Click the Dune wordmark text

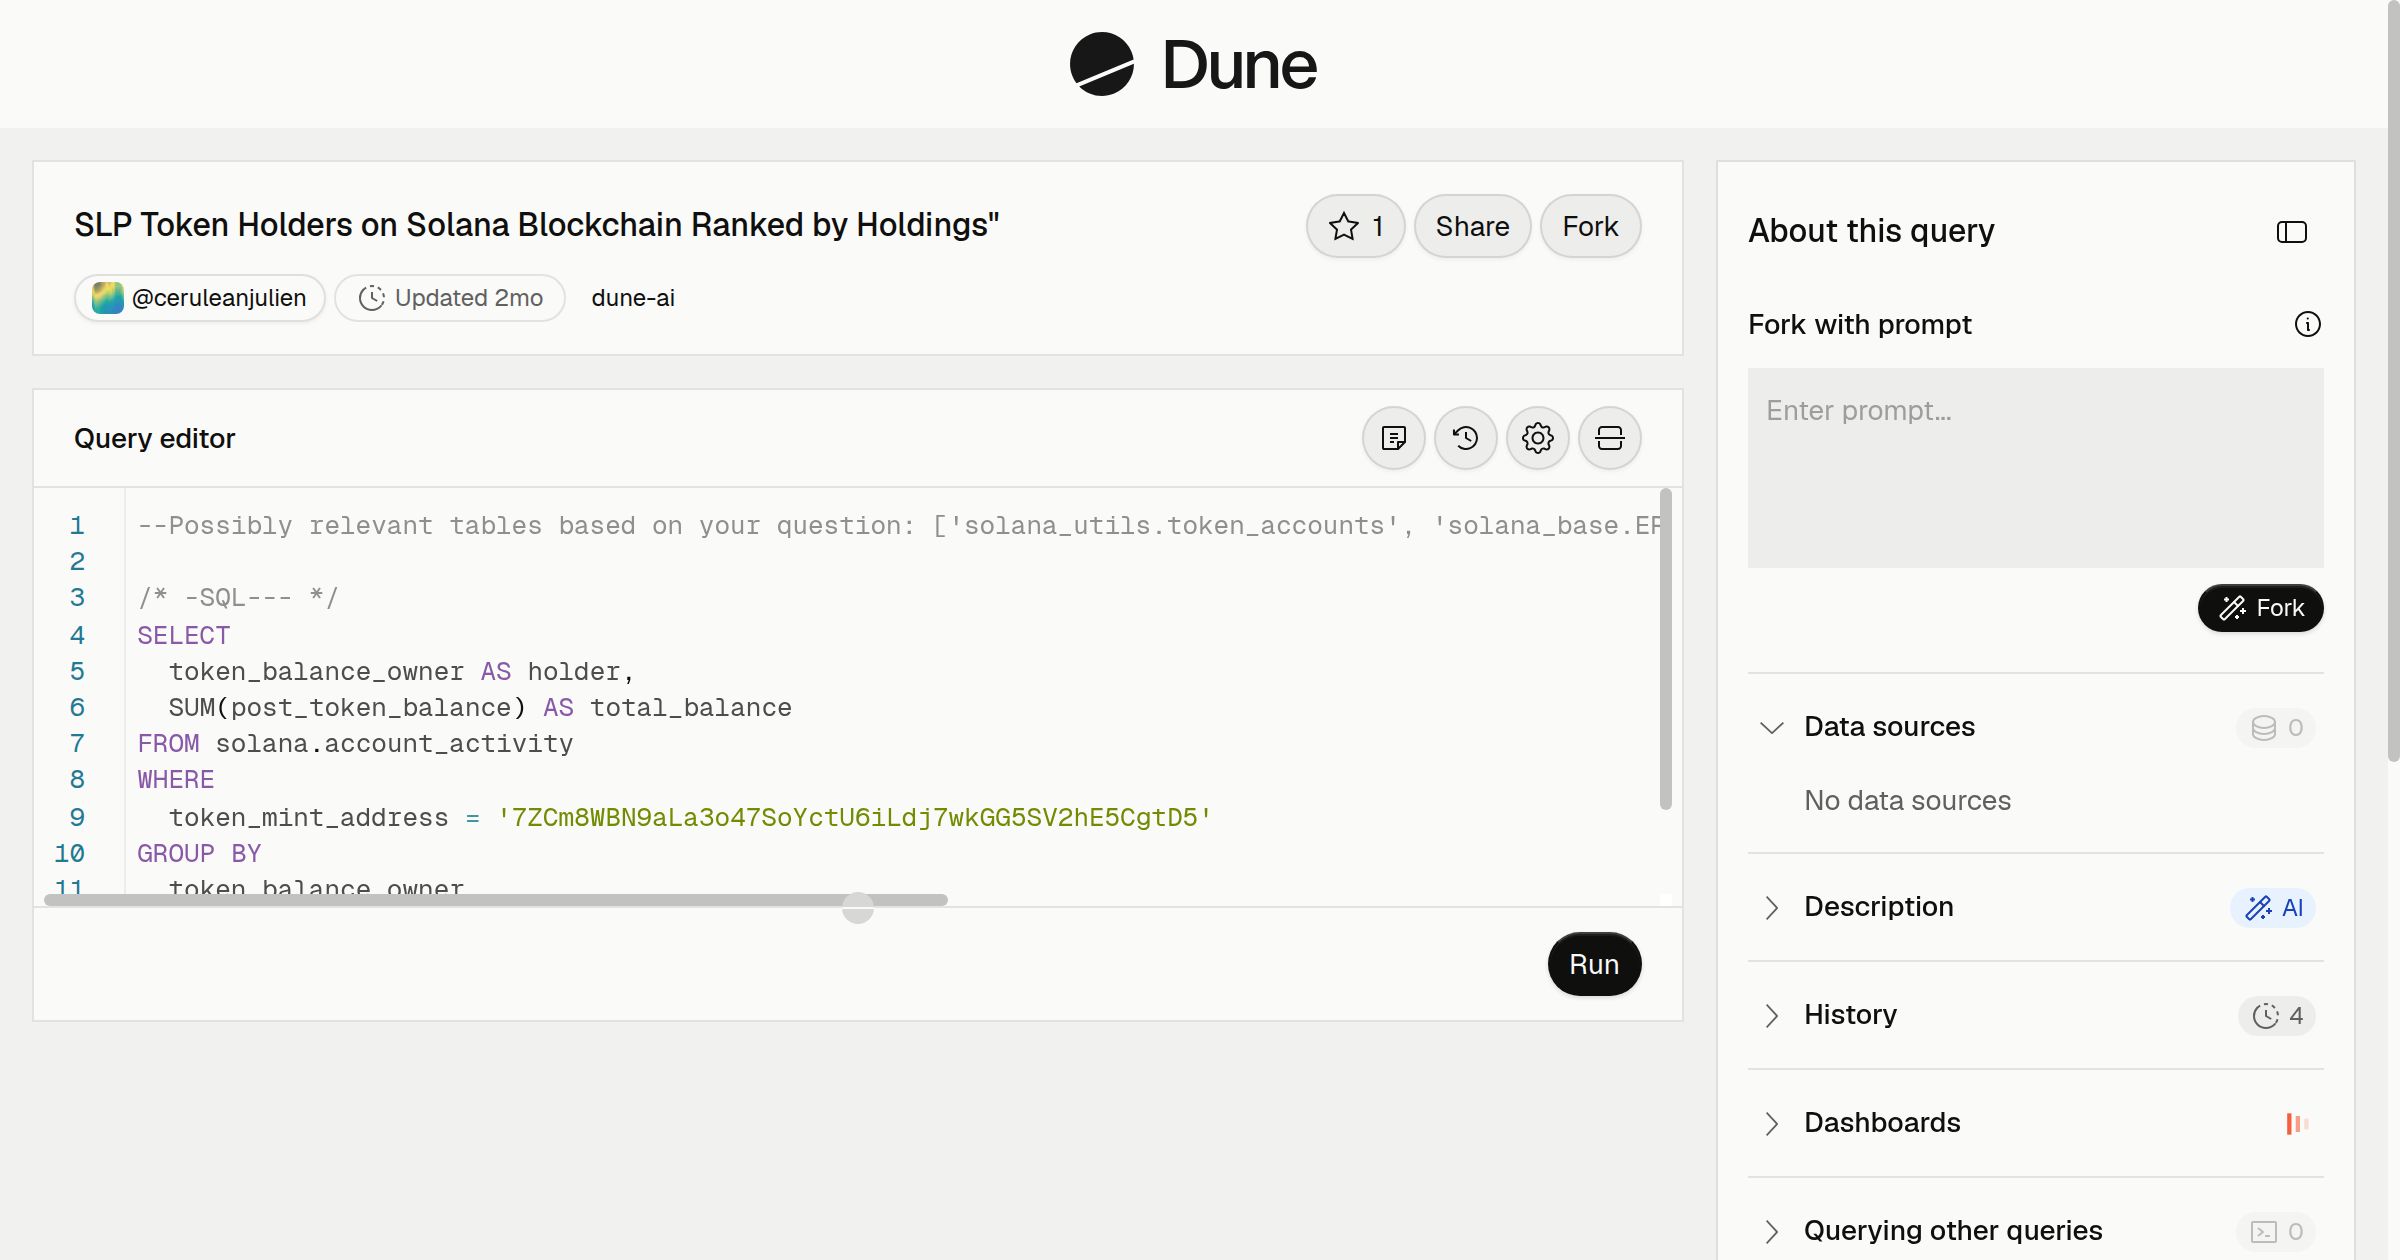click(x=1239, y=65)
